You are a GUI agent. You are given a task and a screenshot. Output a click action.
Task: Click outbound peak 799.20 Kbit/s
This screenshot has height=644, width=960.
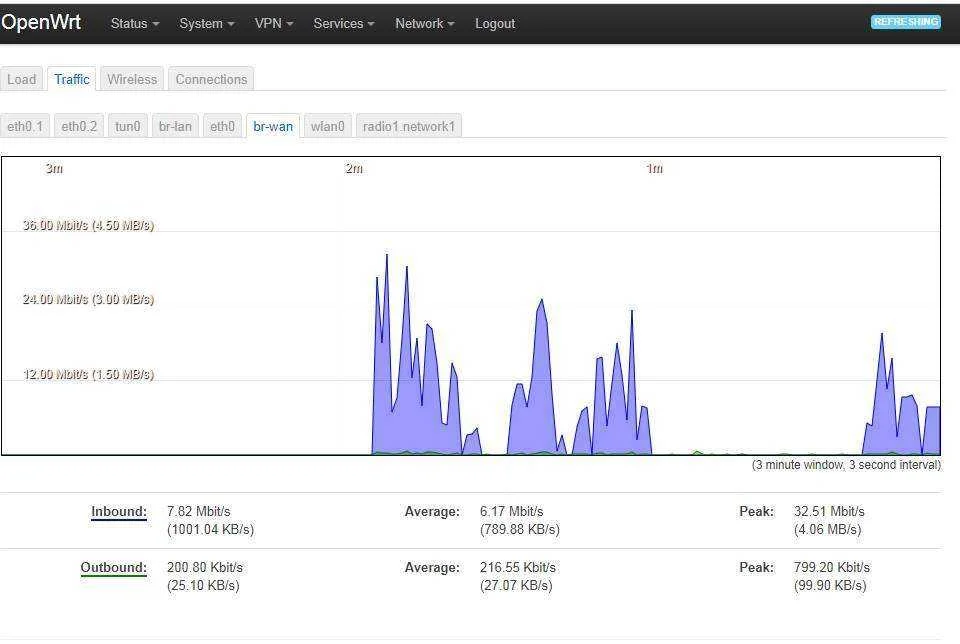(x=831, y=567)
